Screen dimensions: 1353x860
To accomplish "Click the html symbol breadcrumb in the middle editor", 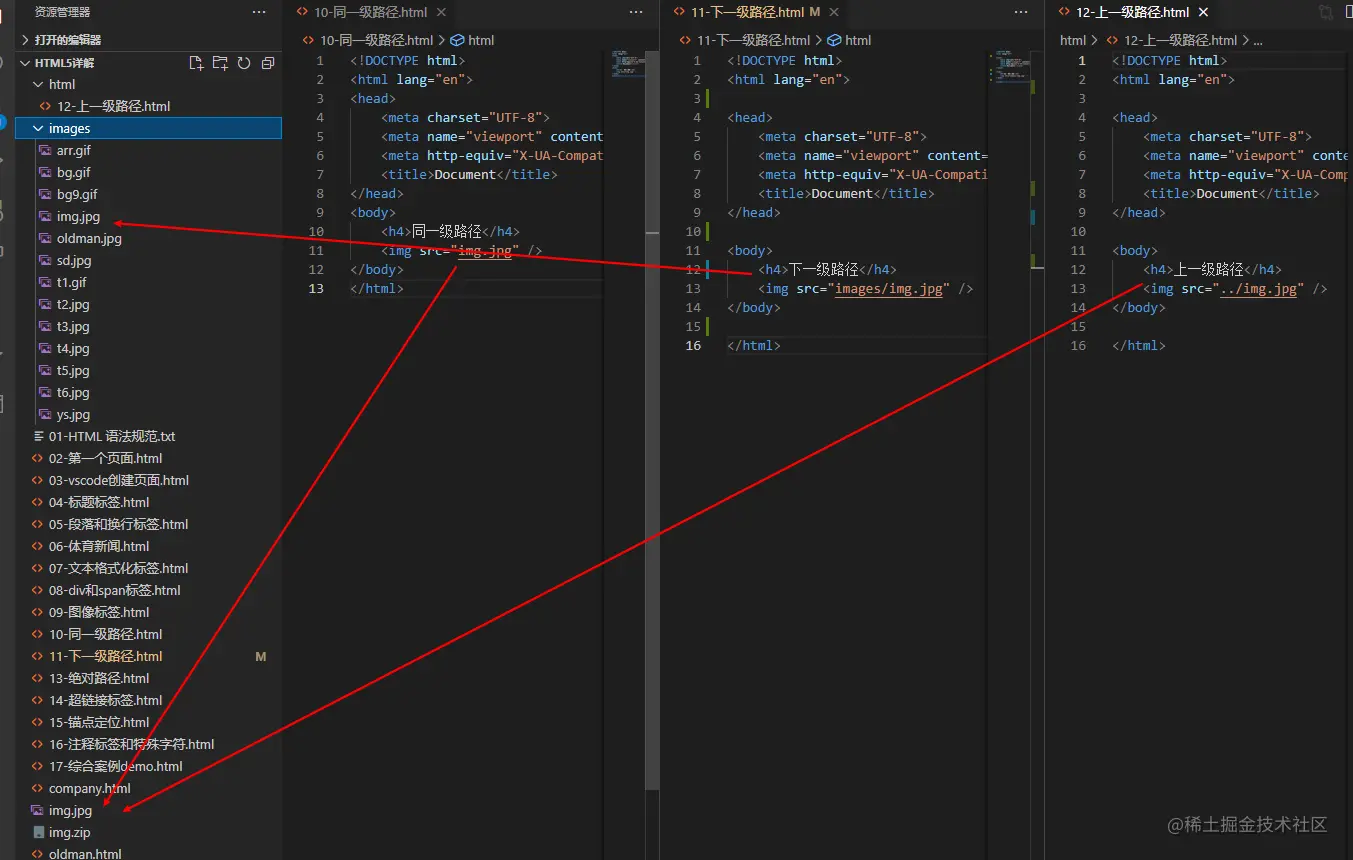I will point(850,40).
